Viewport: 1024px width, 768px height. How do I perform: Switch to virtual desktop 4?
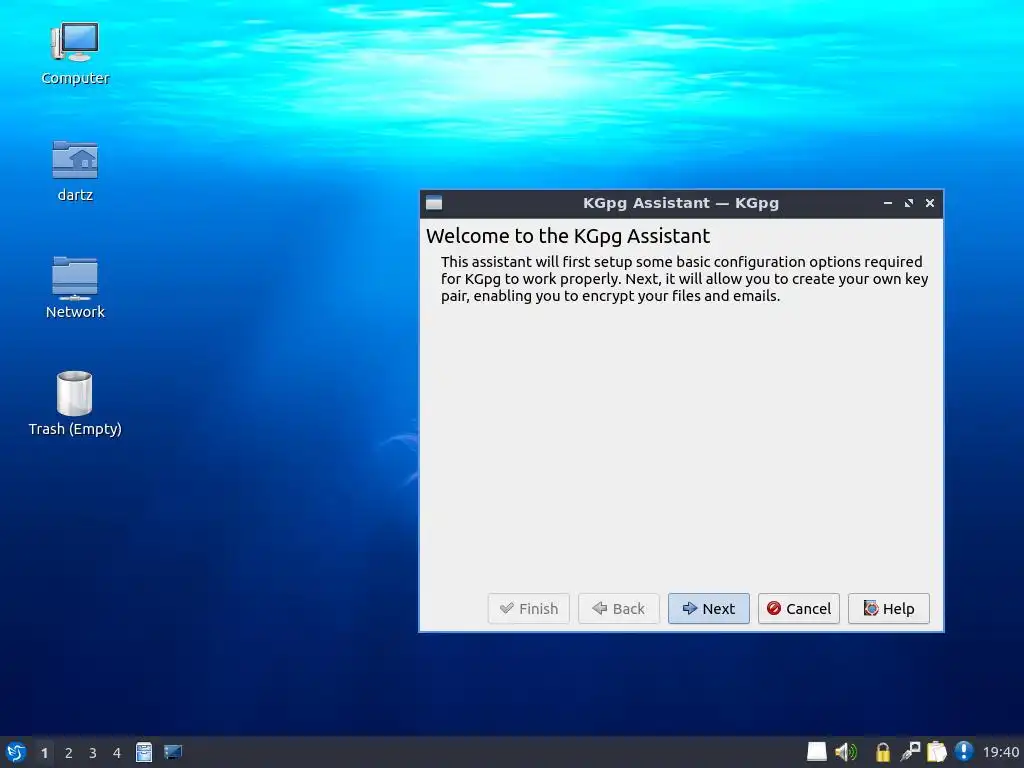(x=117, y=753)
